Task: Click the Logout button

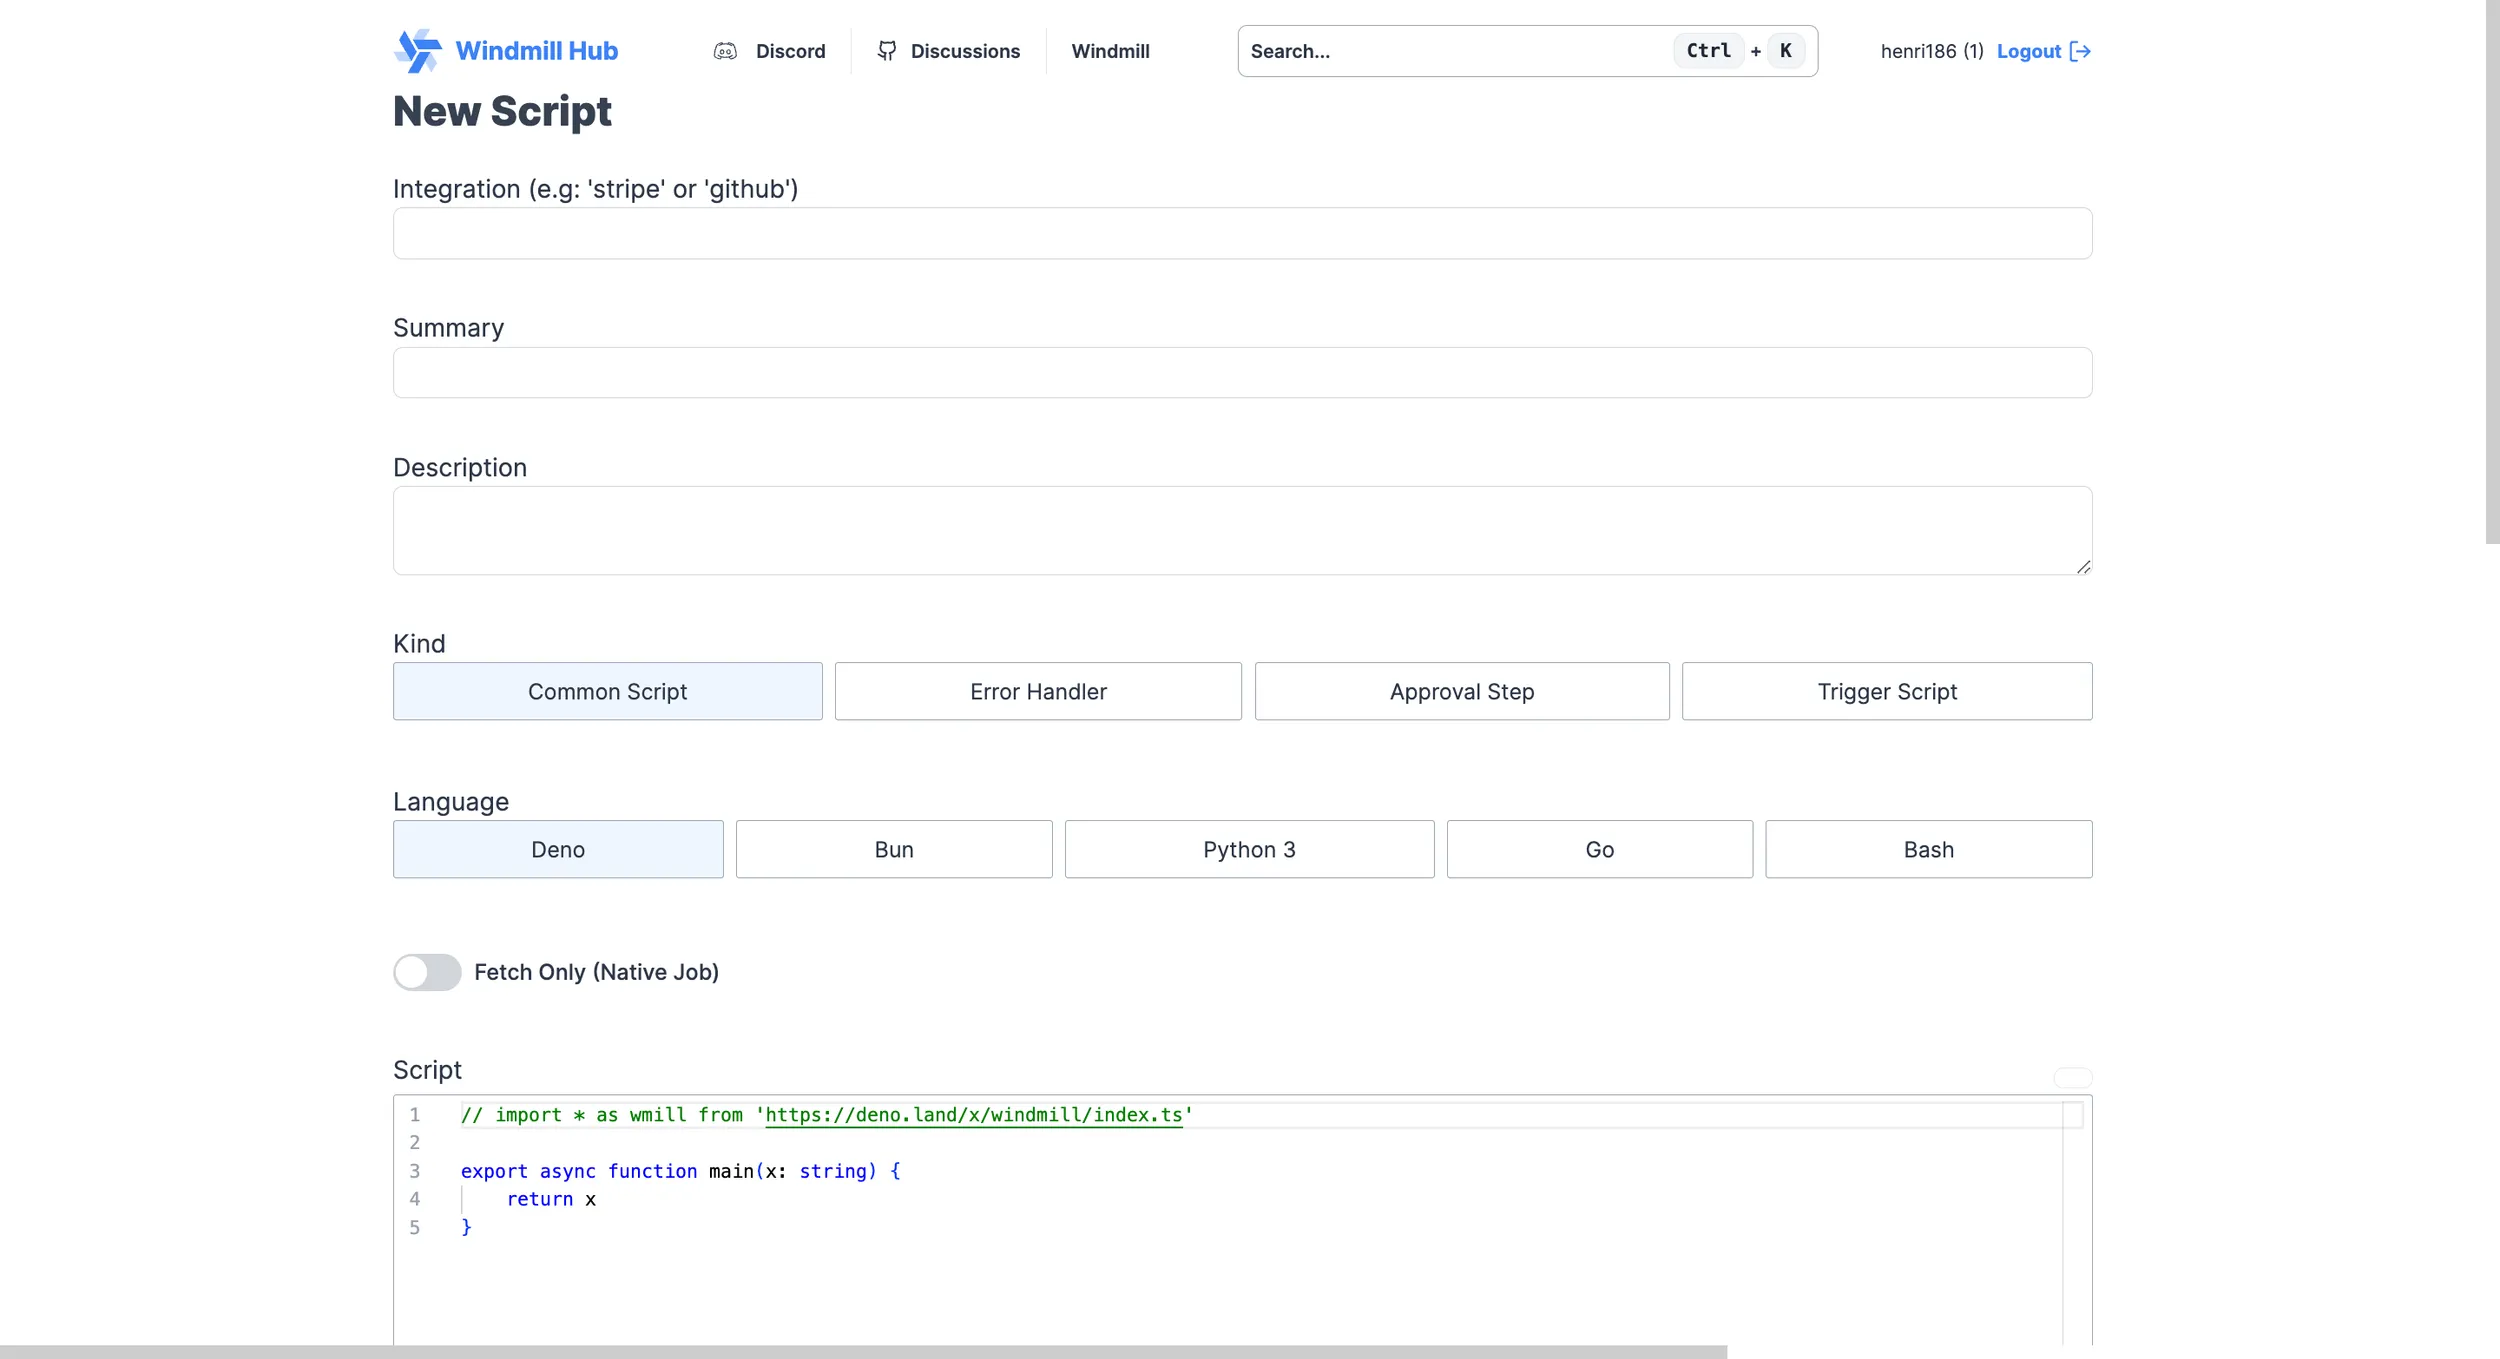Action: click(2041, 50)
